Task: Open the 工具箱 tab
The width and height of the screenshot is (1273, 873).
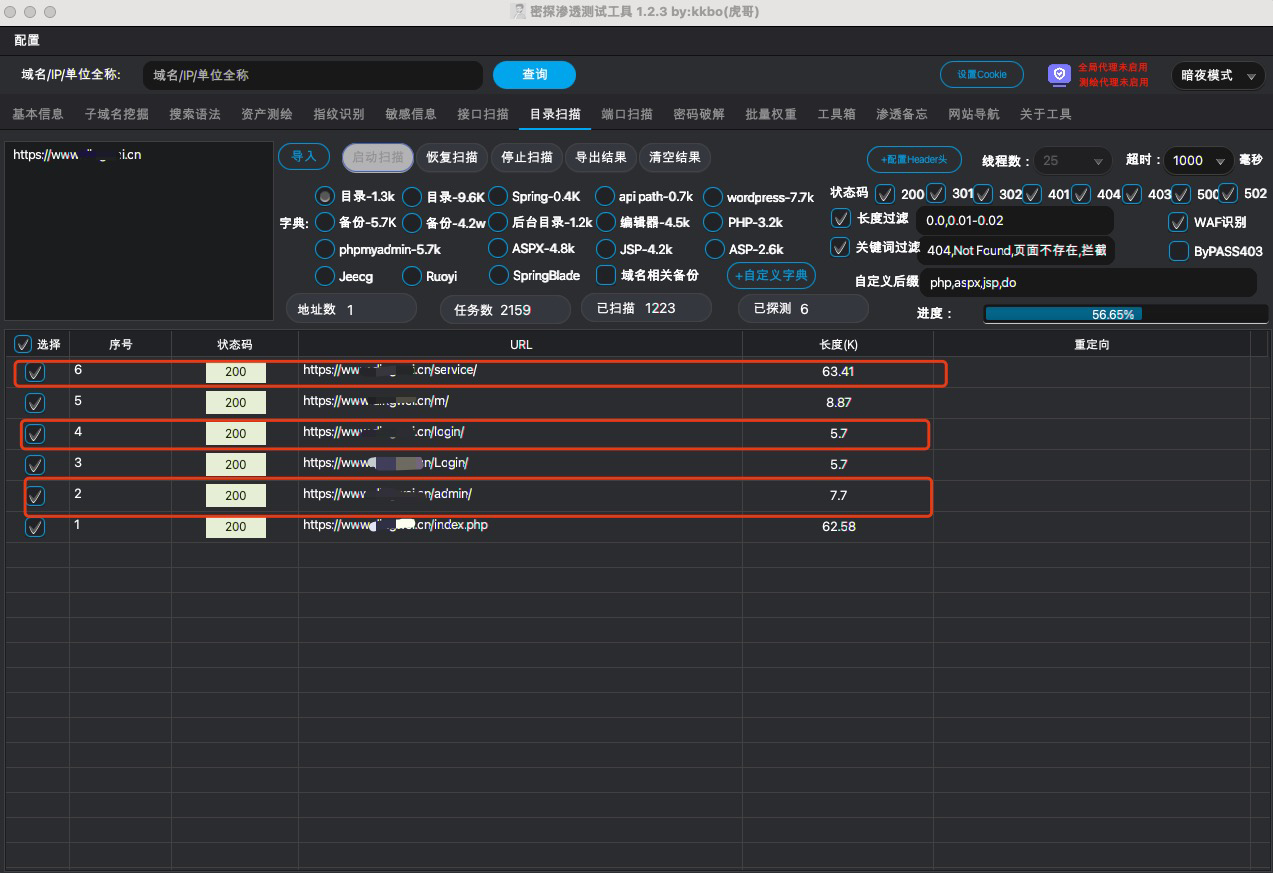Action: (837, 114)
